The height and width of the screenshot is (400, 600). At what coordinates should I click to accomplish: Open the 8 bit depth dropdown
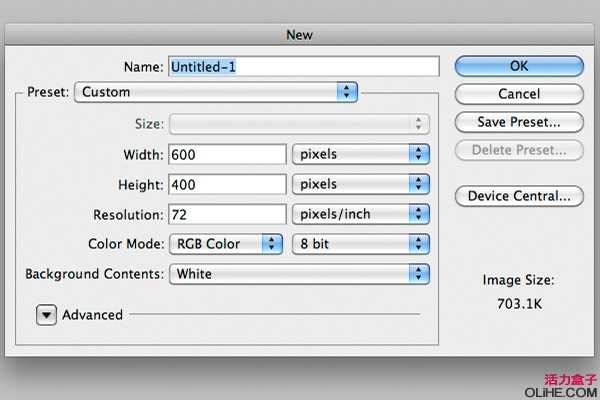[x=360, y=243]
